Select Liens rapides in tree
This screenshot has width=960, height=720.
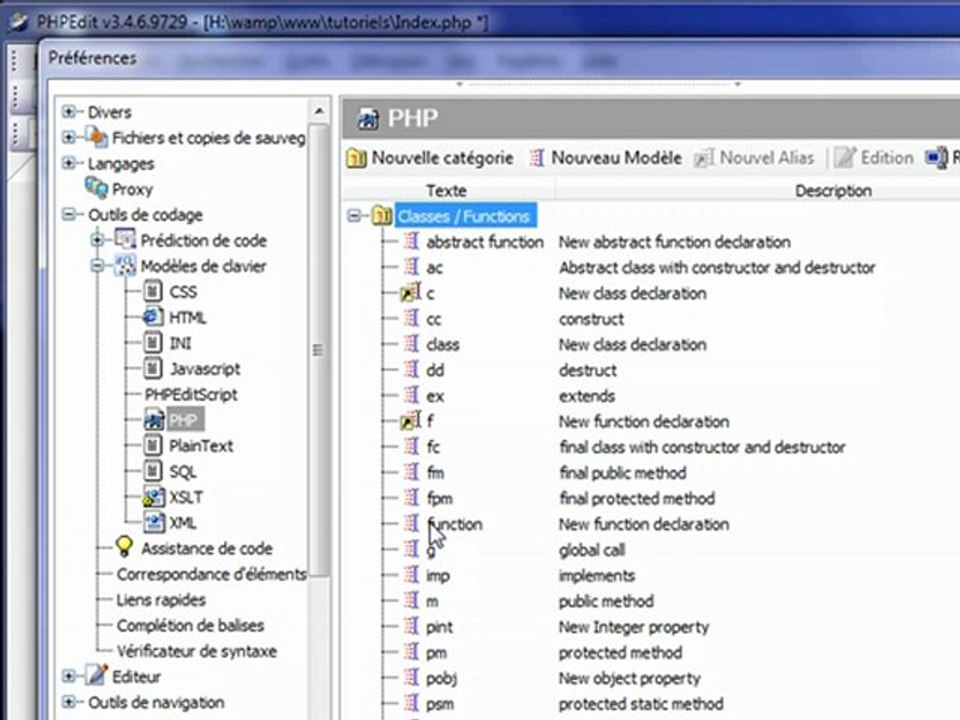coord(161,600)
